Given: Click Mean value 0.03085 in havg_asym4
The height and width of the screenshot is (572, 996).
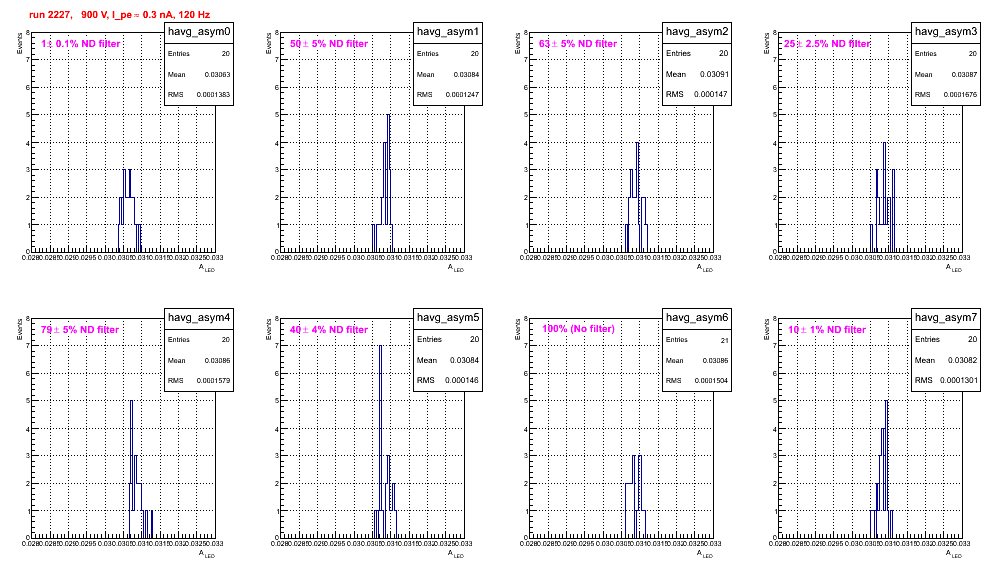Looking at the screenshot, I should tap(217, 360).
